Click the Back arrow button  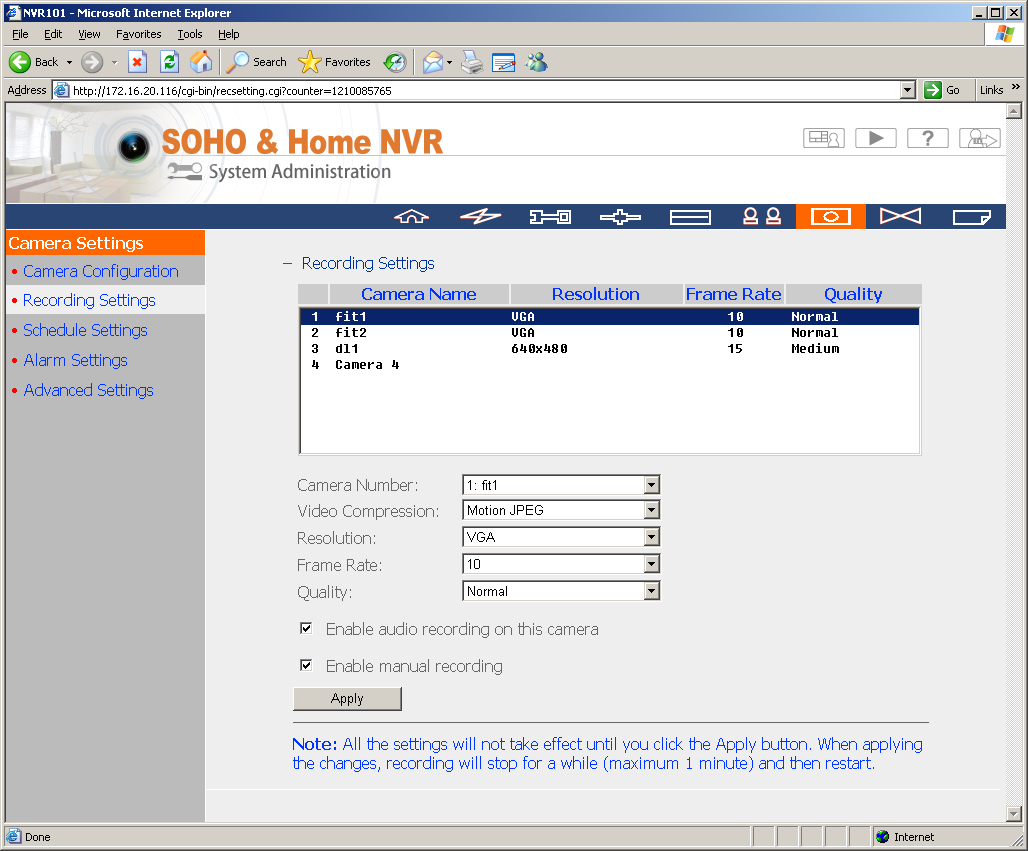pyautogui.click(x=33, y=62)
